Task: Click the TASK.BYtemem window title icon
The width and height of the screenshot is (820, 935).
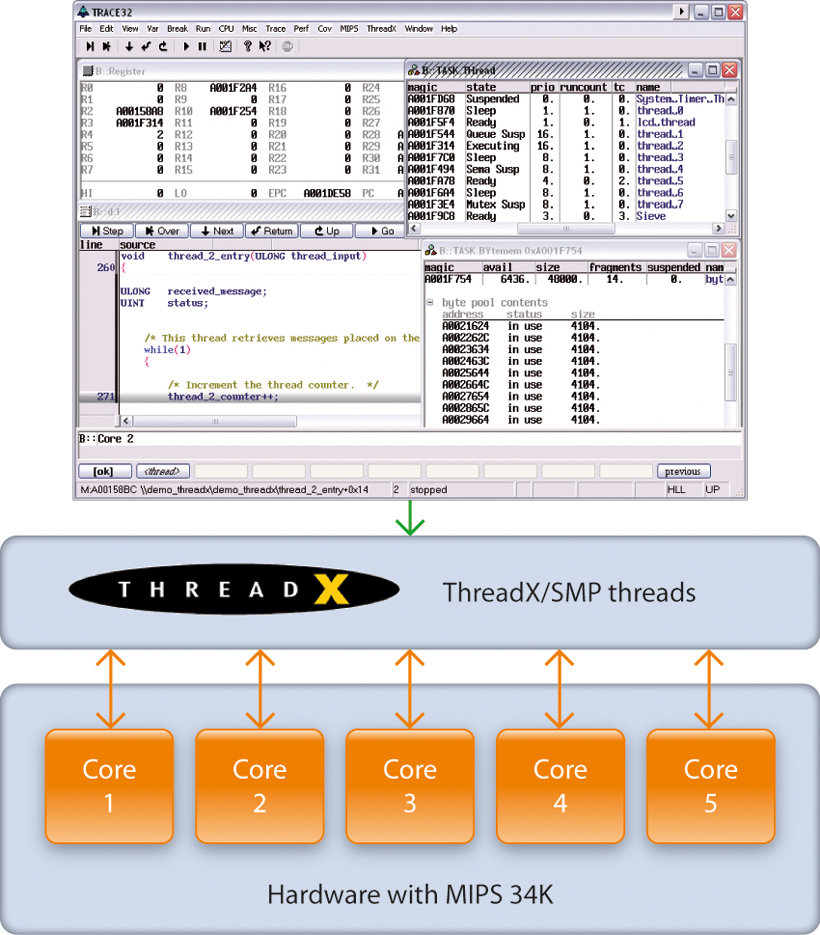Action: click(431, 250)
